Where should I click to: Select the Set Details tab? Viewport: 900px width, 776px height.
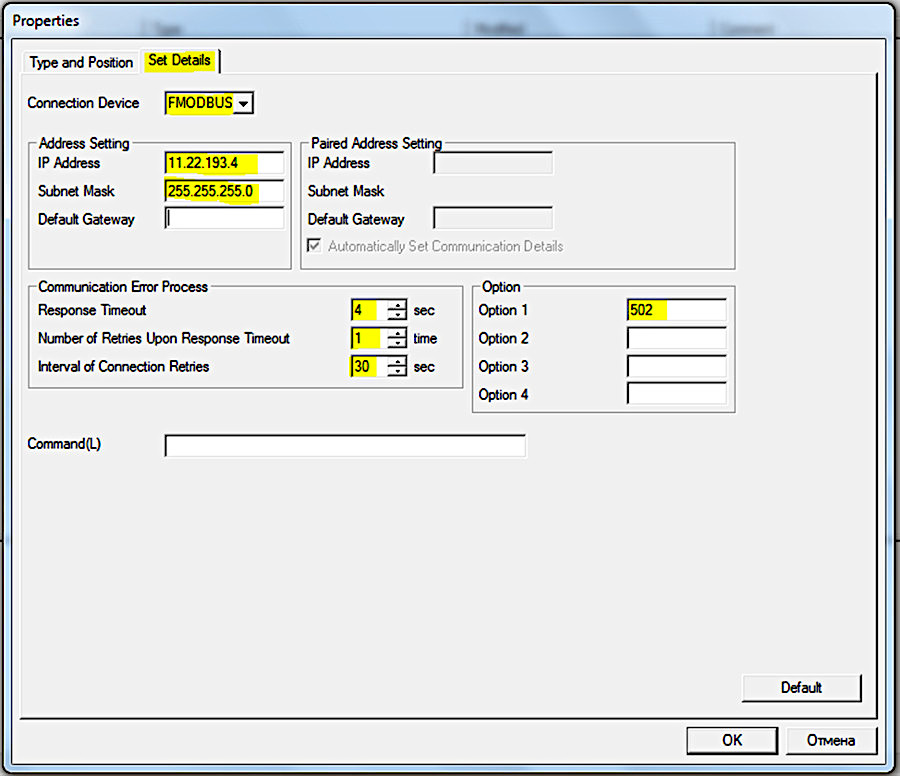[180, 60]
